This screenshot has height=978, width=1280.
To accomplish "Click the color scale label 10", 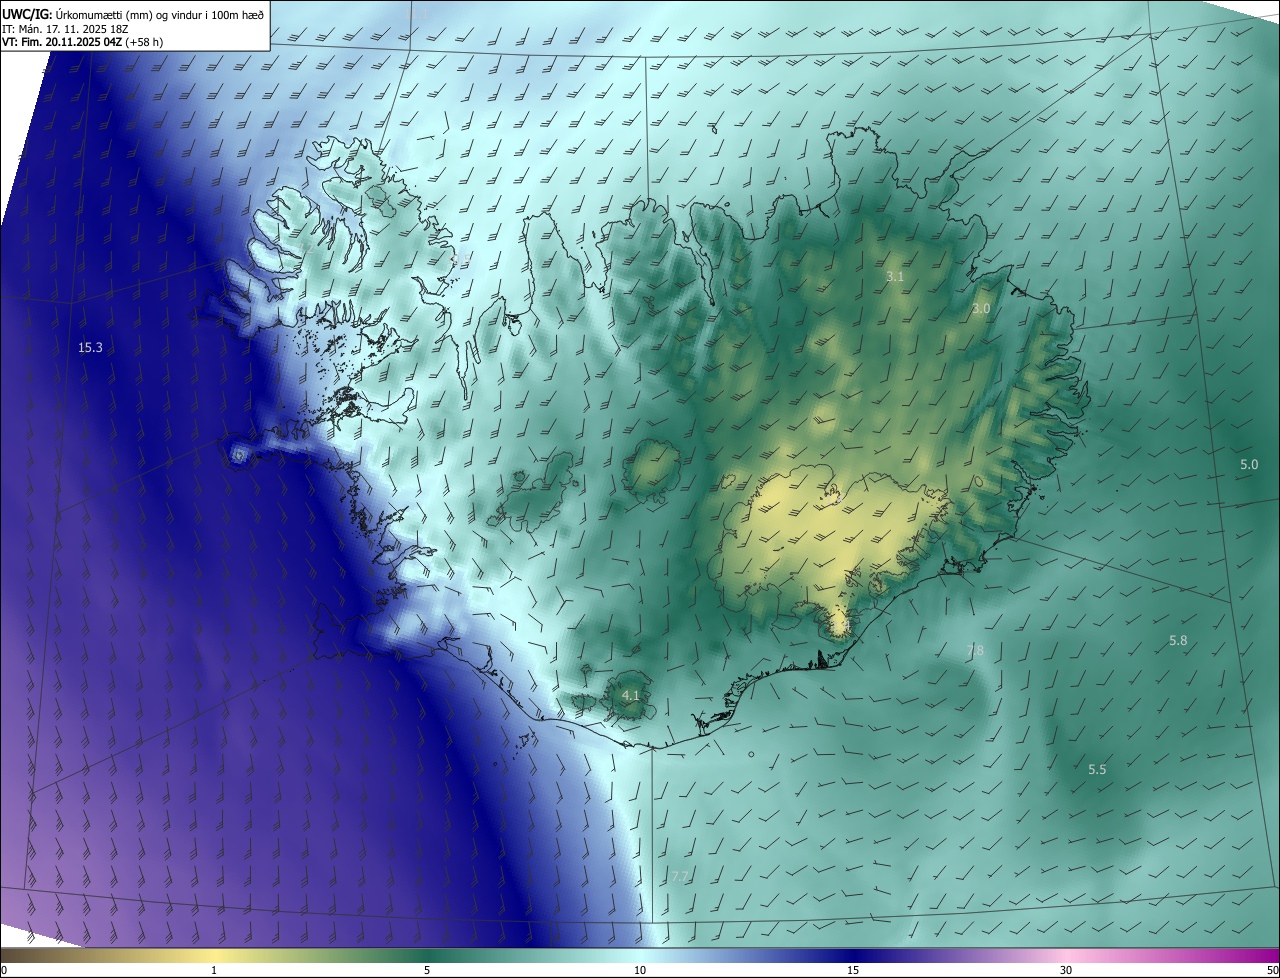I will (x=640, y=970).
